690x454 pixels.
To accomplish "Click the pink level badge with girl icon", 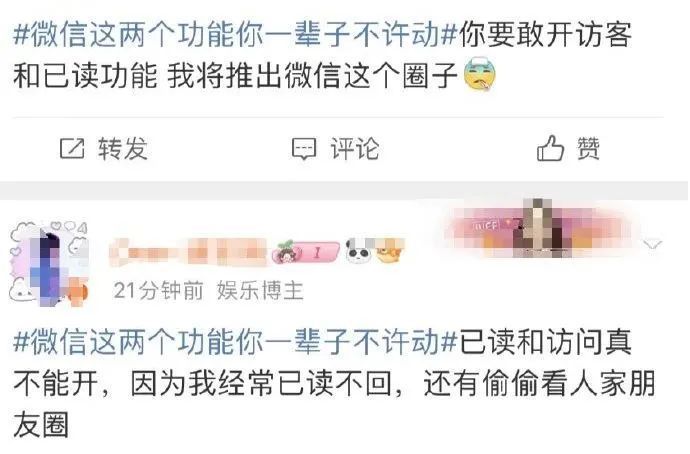I will (x=306, y=253).
